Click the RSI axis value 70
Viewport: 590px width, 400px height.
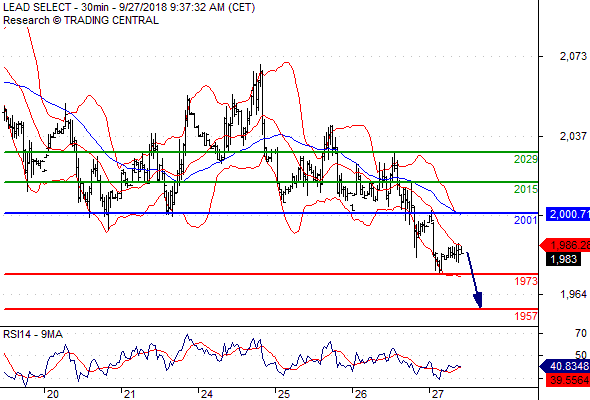coord(581,333)
